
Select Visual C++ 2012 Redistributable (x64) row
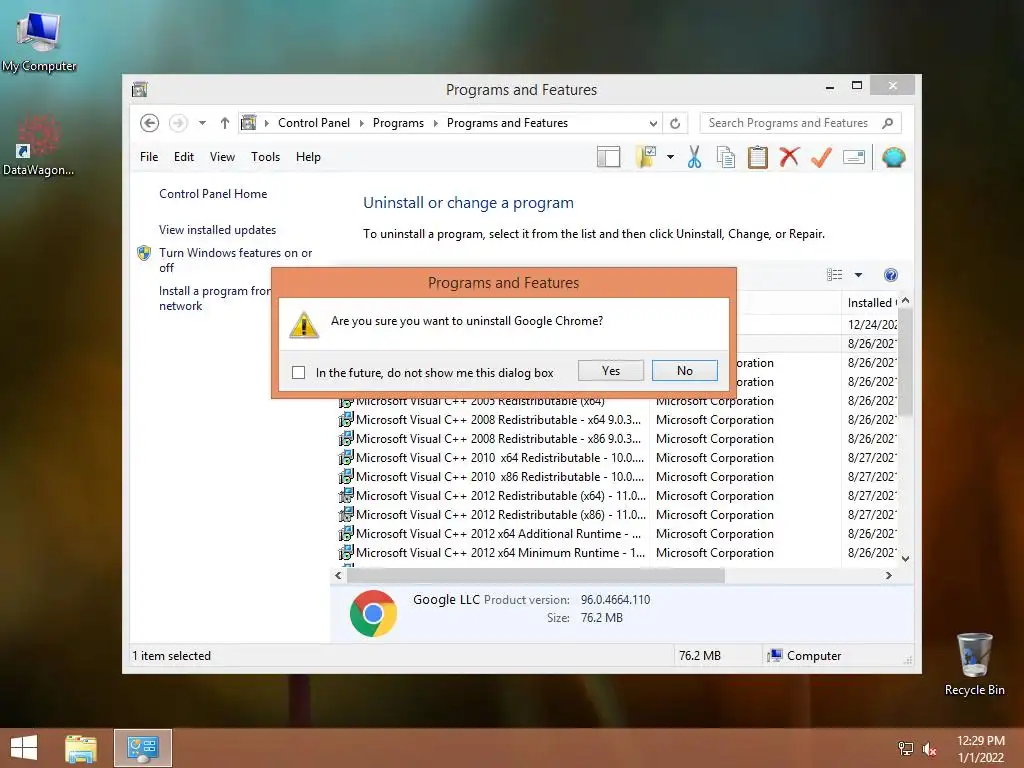click(x=617, y=496)
